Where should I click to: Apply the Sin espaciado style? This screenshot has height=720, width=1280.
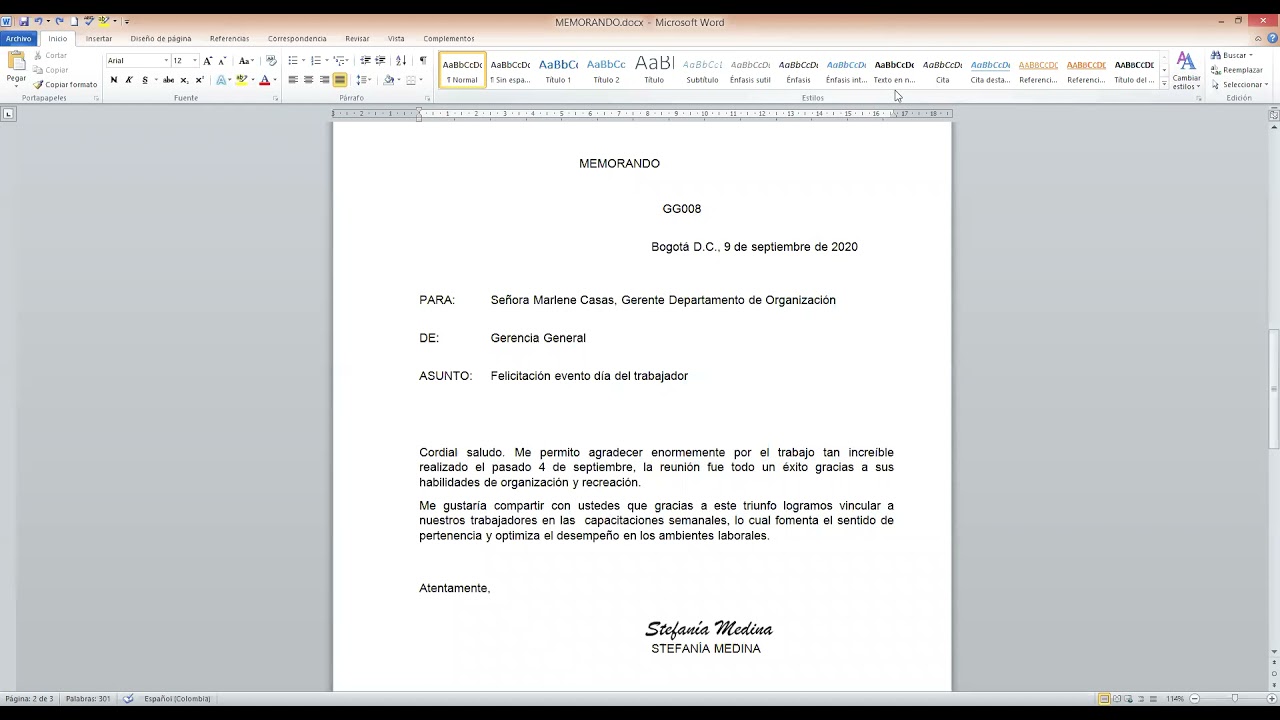[510, 70]
